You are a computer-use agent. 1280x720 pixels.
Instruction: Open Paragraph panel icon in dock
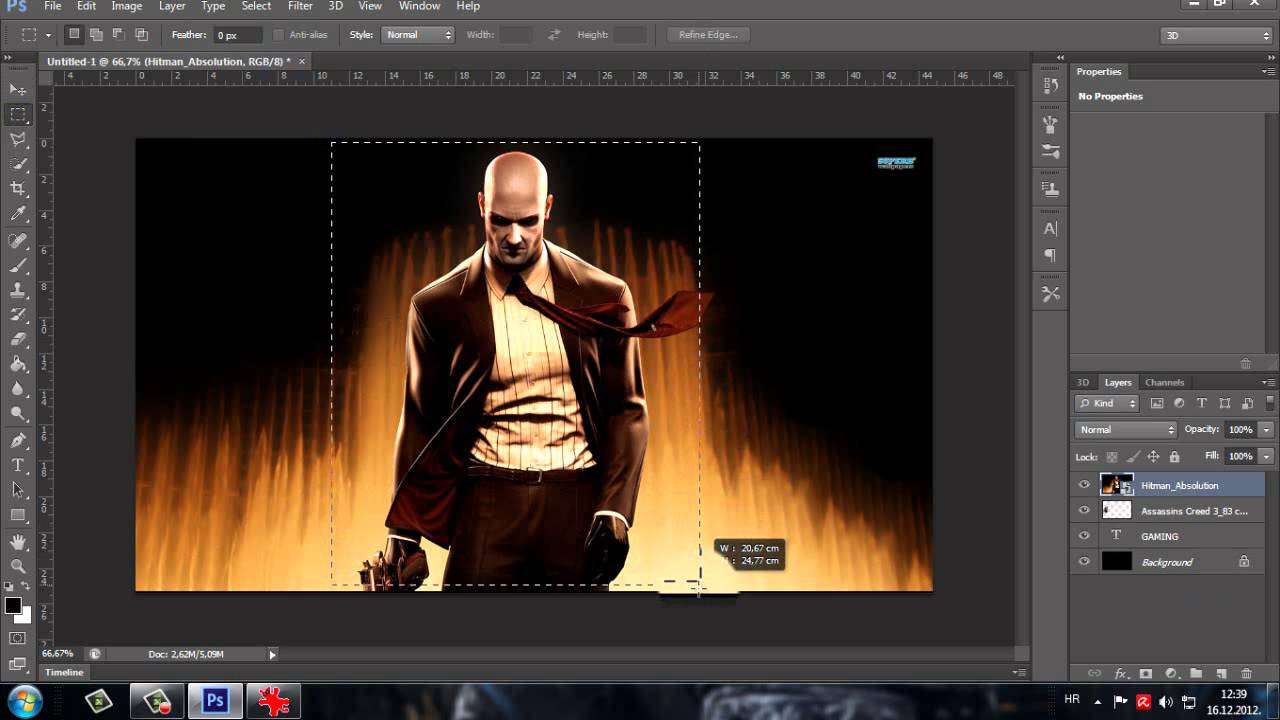point(1050,256)
